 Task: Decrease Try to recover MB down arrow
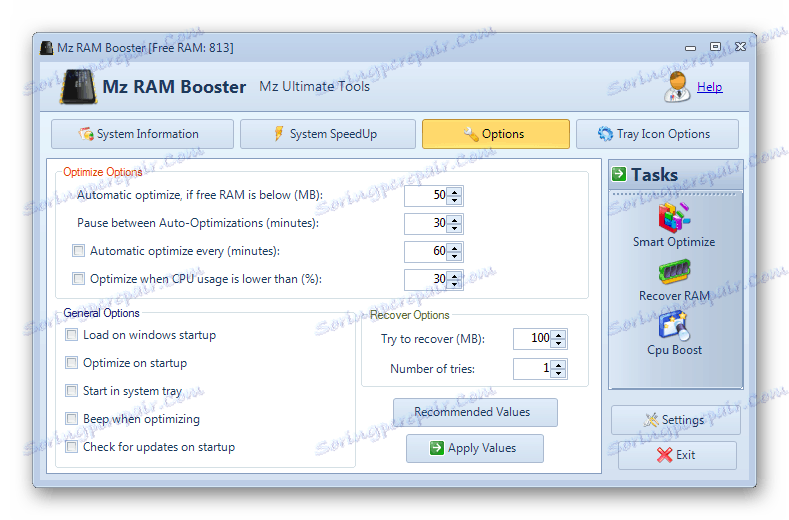[559, 343]
